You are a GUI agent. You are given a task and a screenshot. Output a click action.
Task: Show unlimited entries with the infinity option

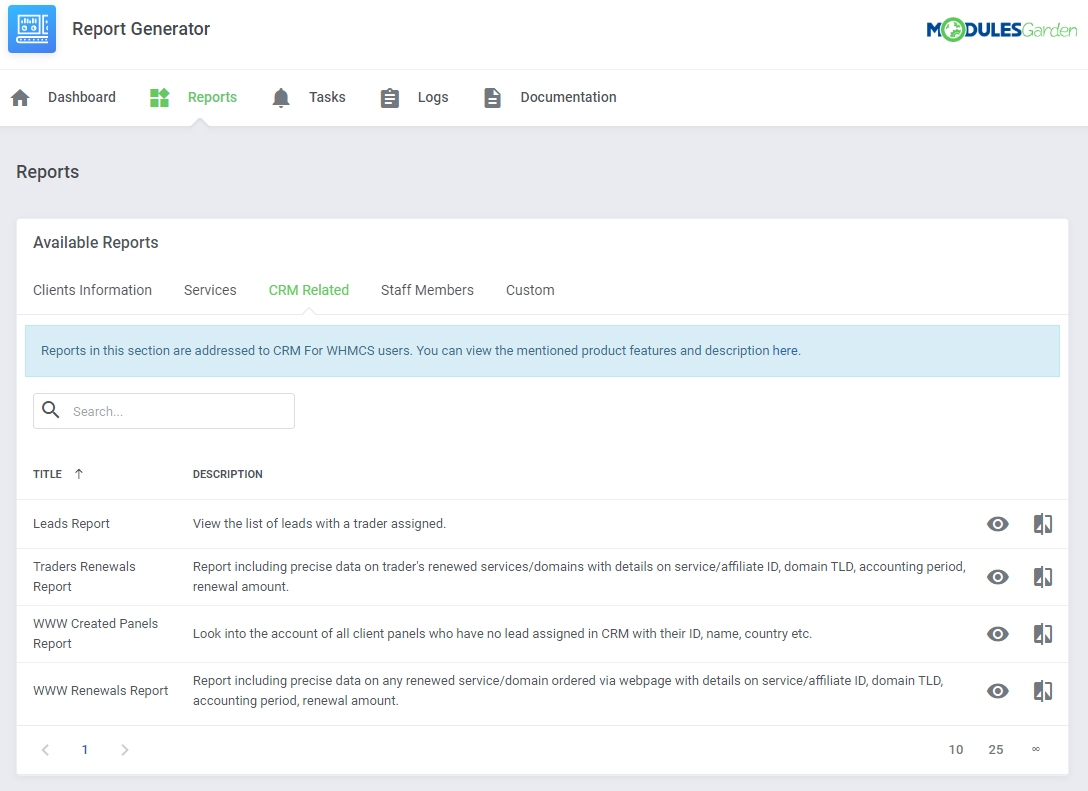point(1036,749)
